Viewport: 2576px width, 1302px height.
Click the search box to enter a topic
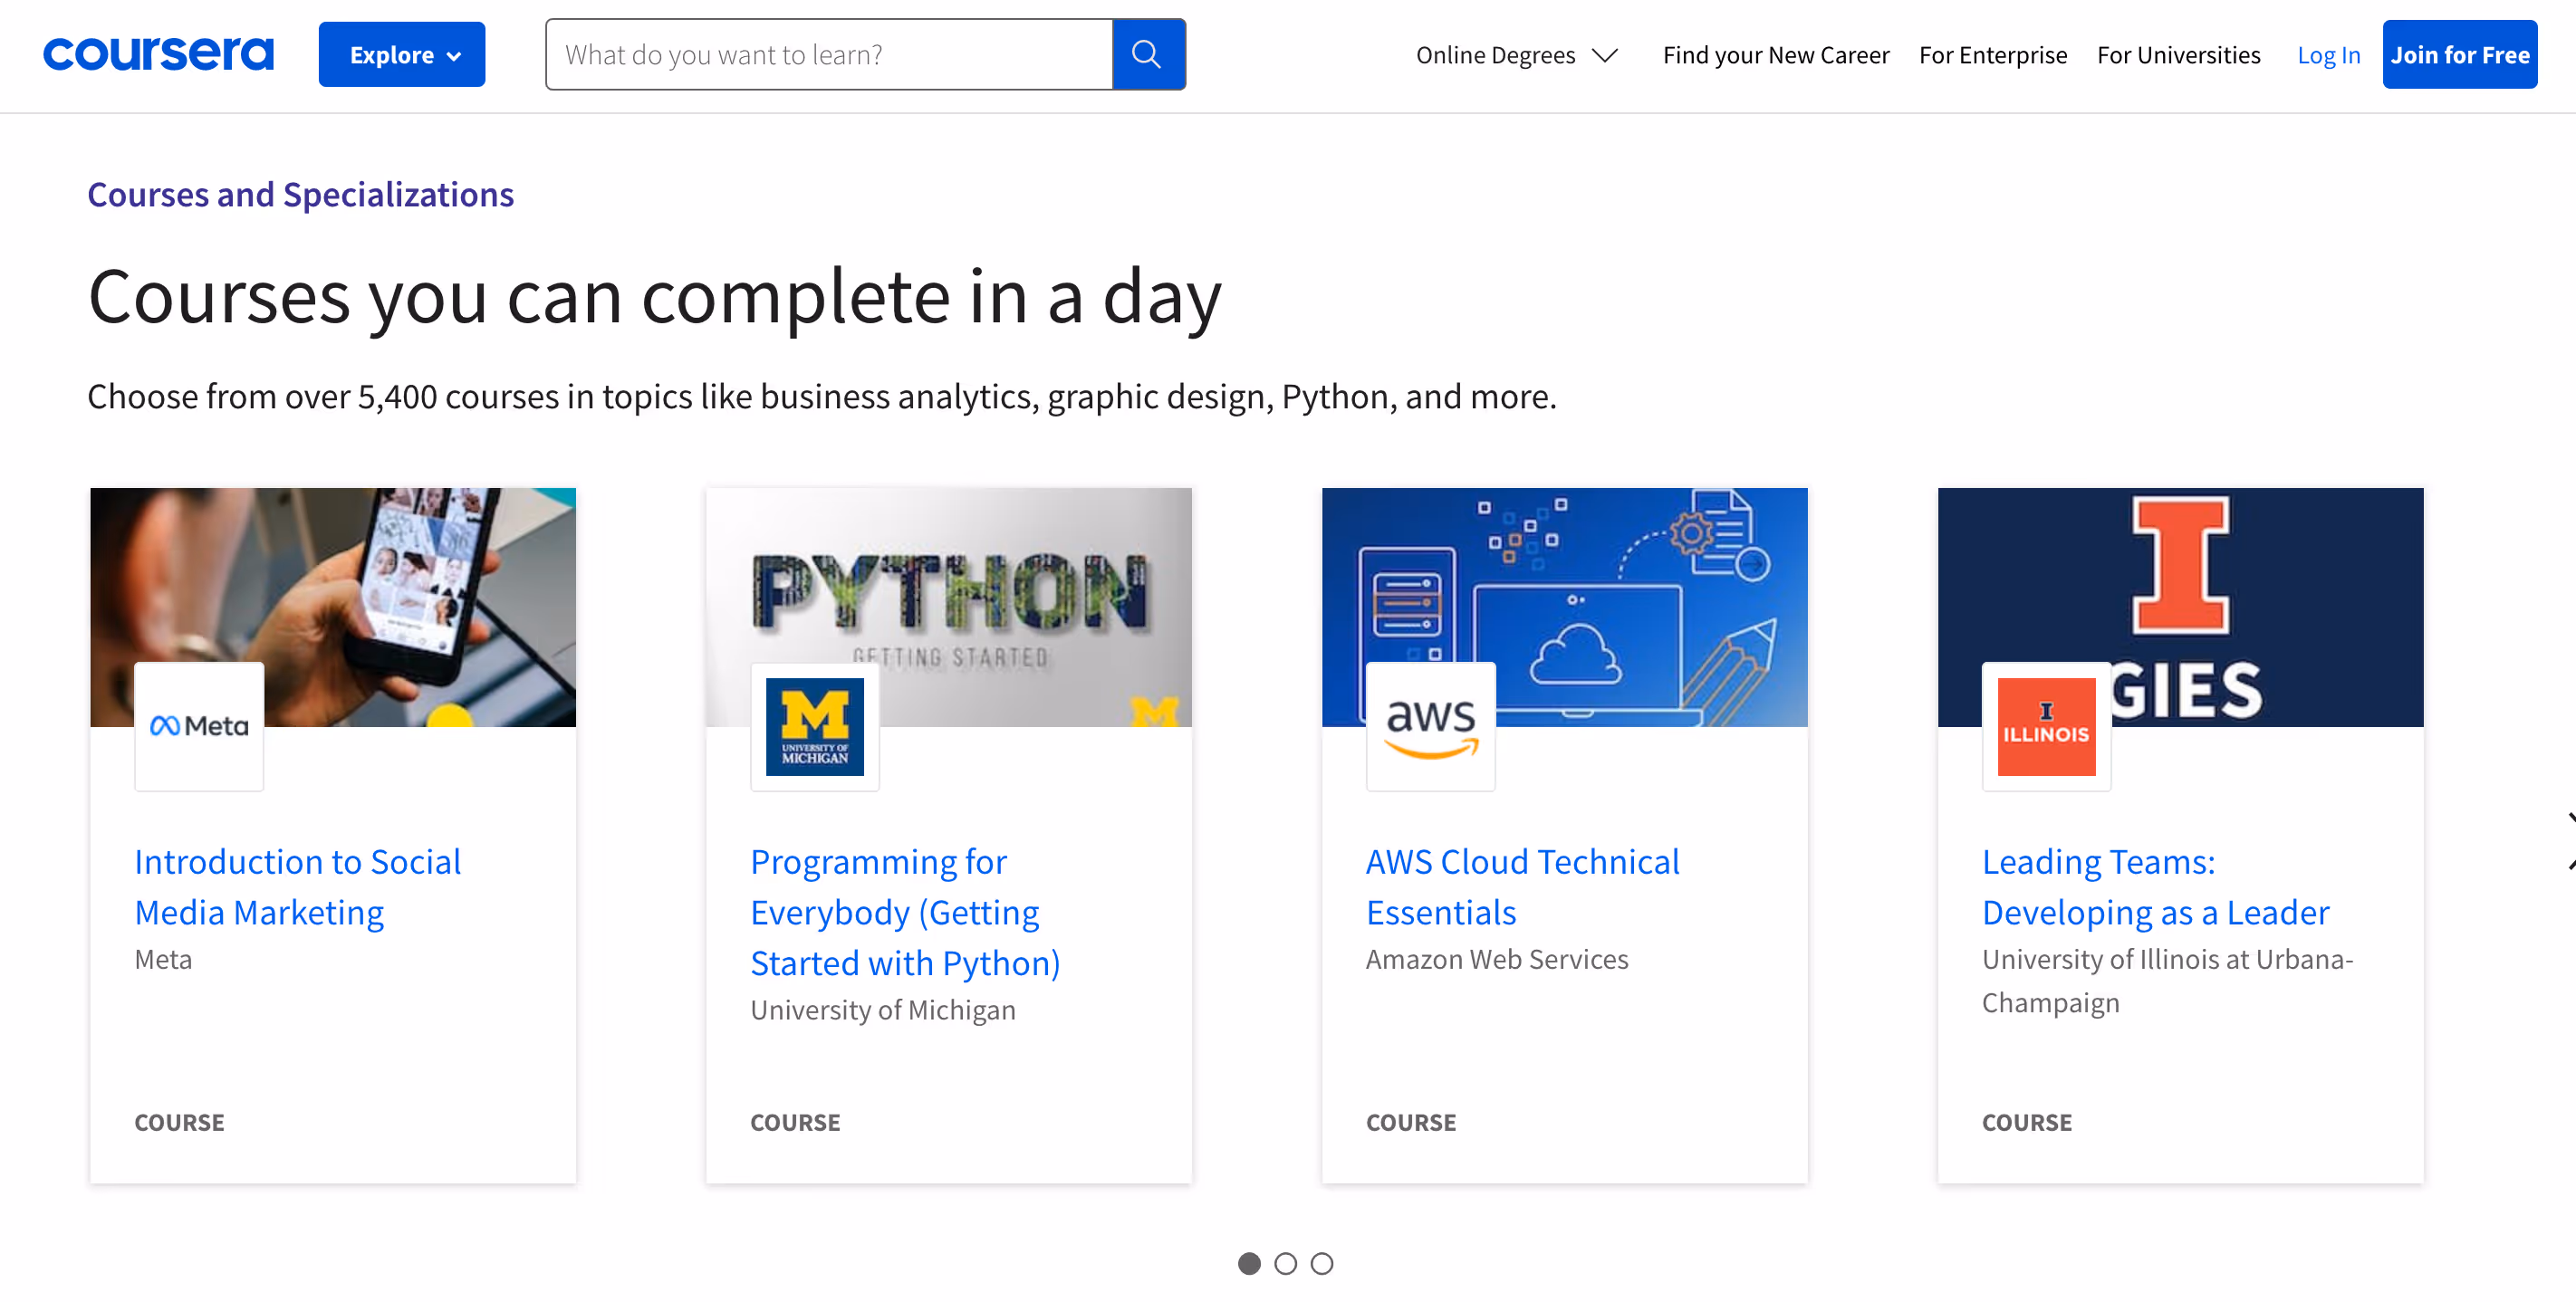pos(828,54)
